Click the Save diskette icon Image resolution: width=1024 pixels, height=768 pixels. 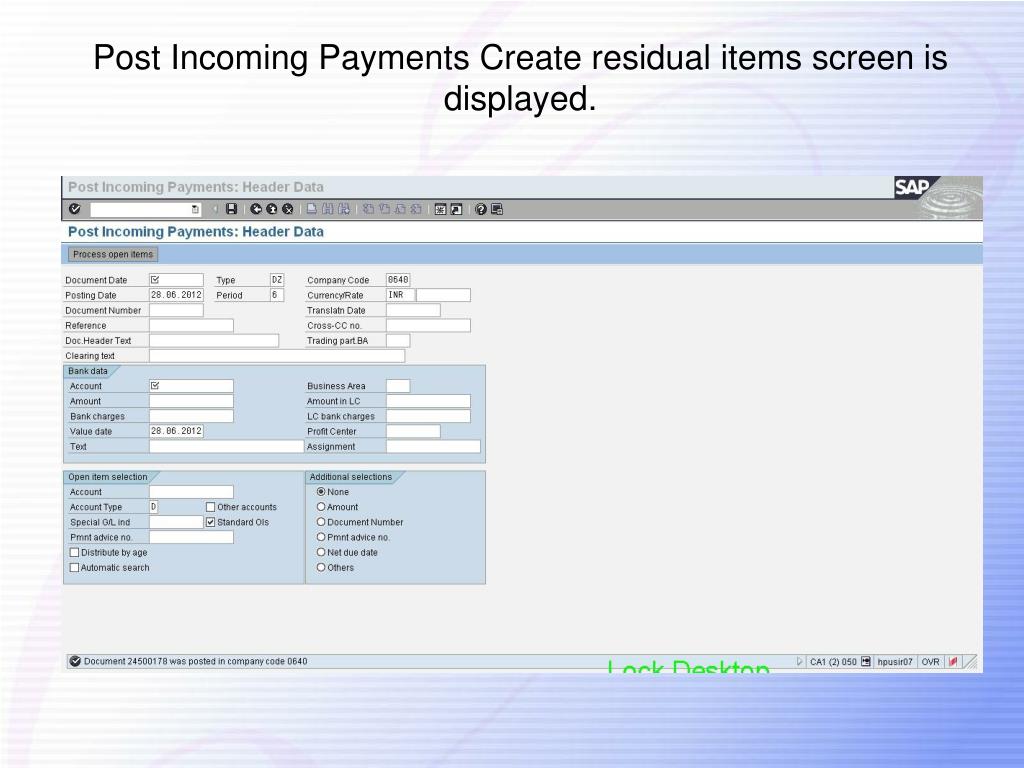point(231,209)
